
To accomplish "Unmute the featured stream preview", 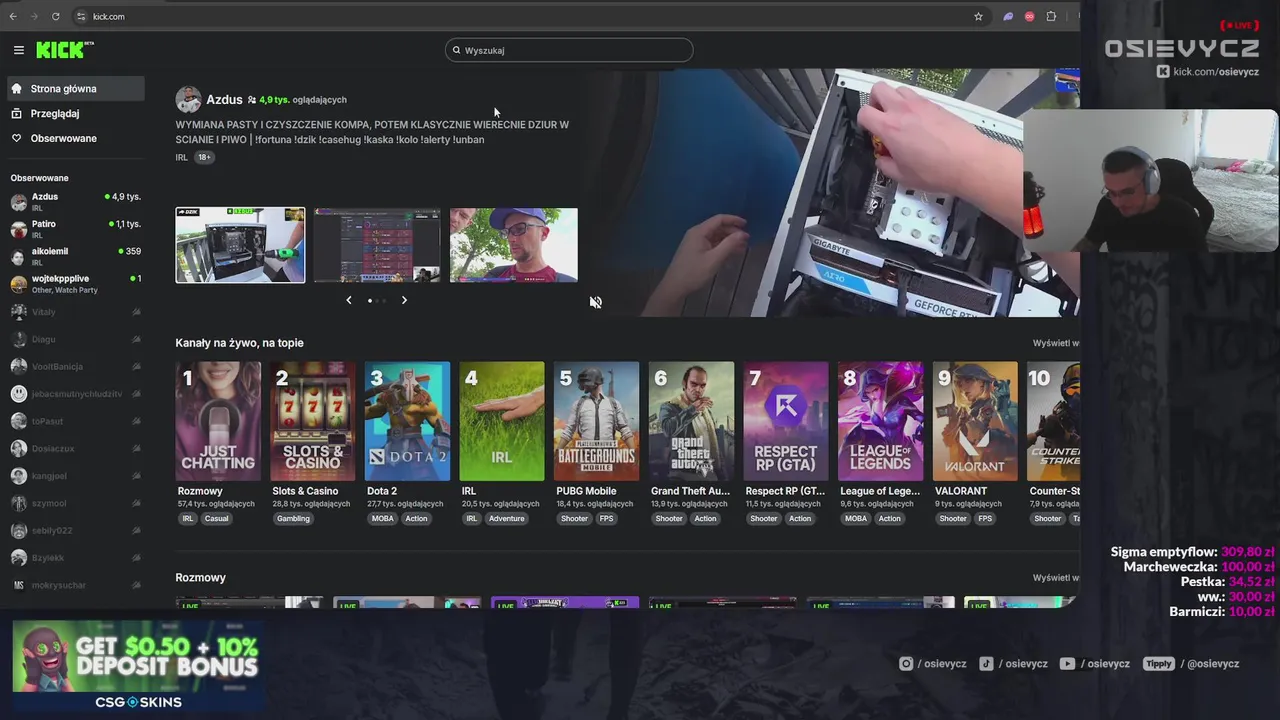I will [x=595, y=302].
